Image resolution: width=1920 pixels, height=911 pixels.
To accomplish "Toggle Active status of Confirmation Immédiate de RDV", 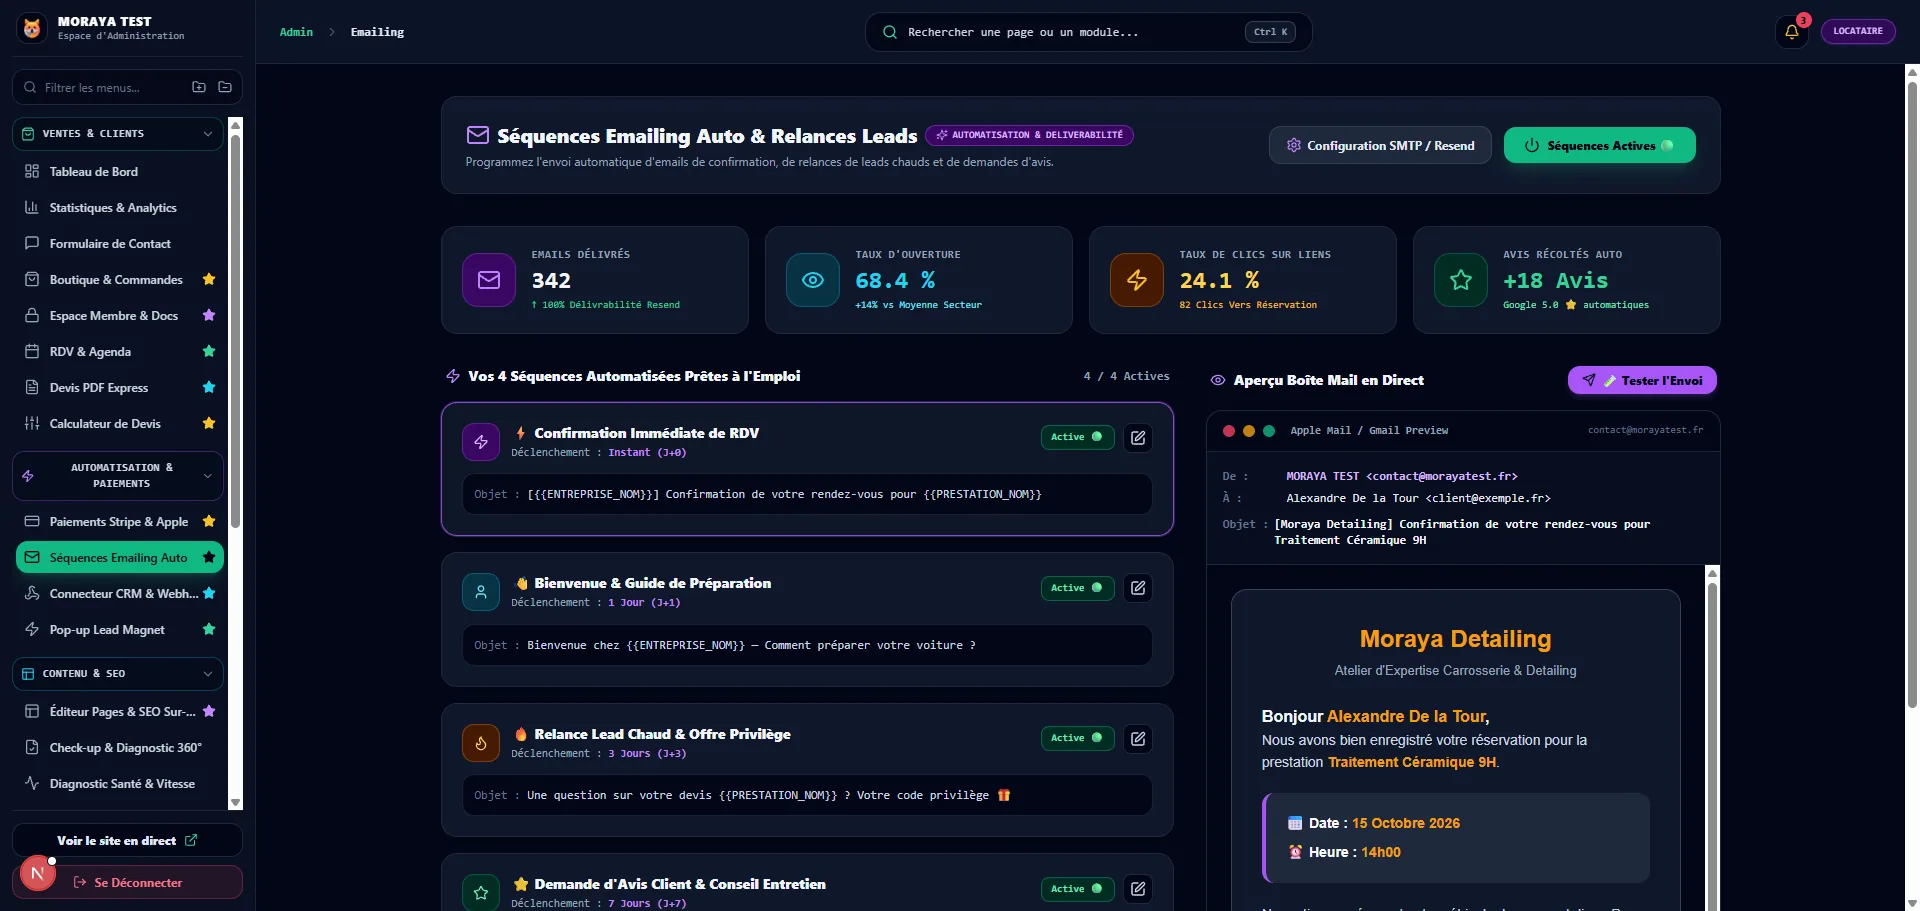I will (x=1077, y=437).
